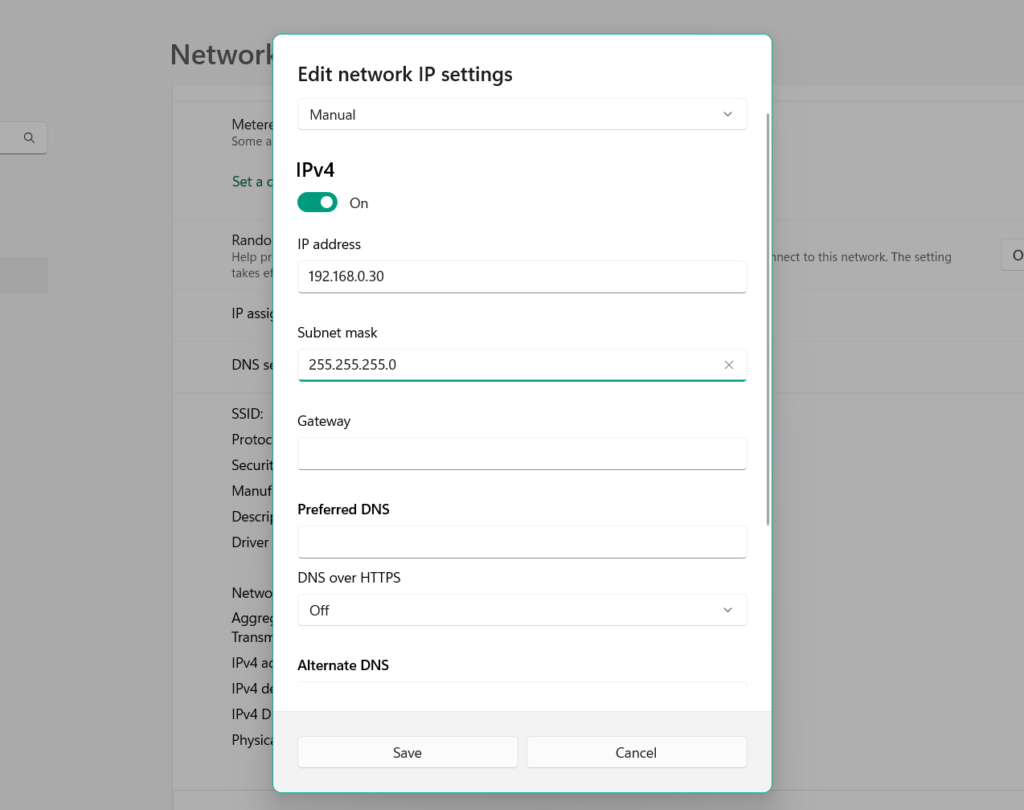Click the Metered connection row behind the dialog
1024x810 pixels.
click(252, 125)
